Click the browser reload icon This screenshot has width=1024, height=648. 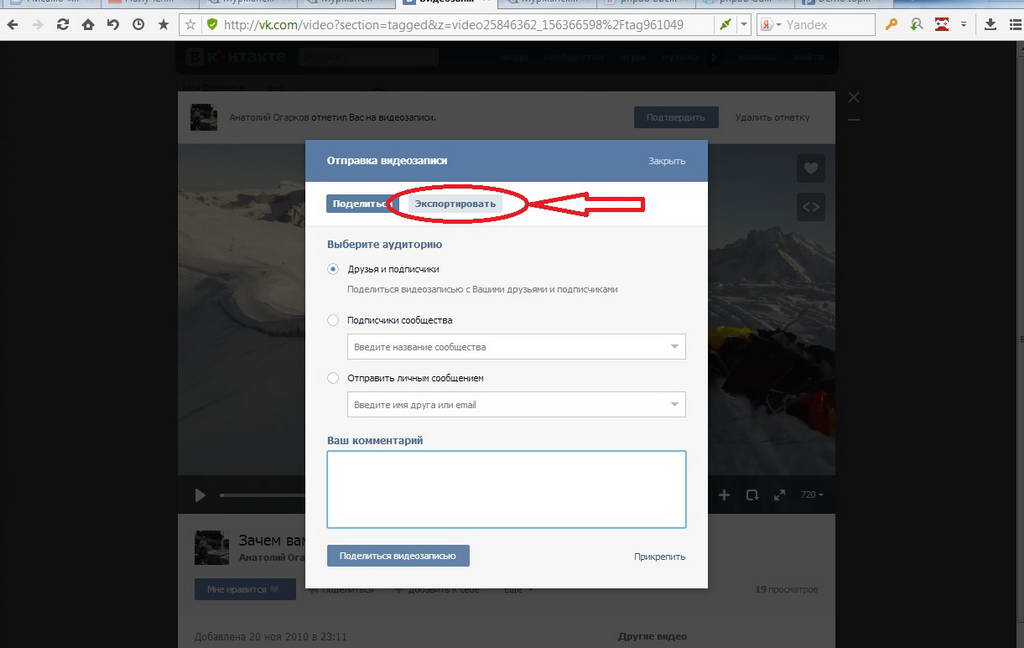(x=63, y=24)
